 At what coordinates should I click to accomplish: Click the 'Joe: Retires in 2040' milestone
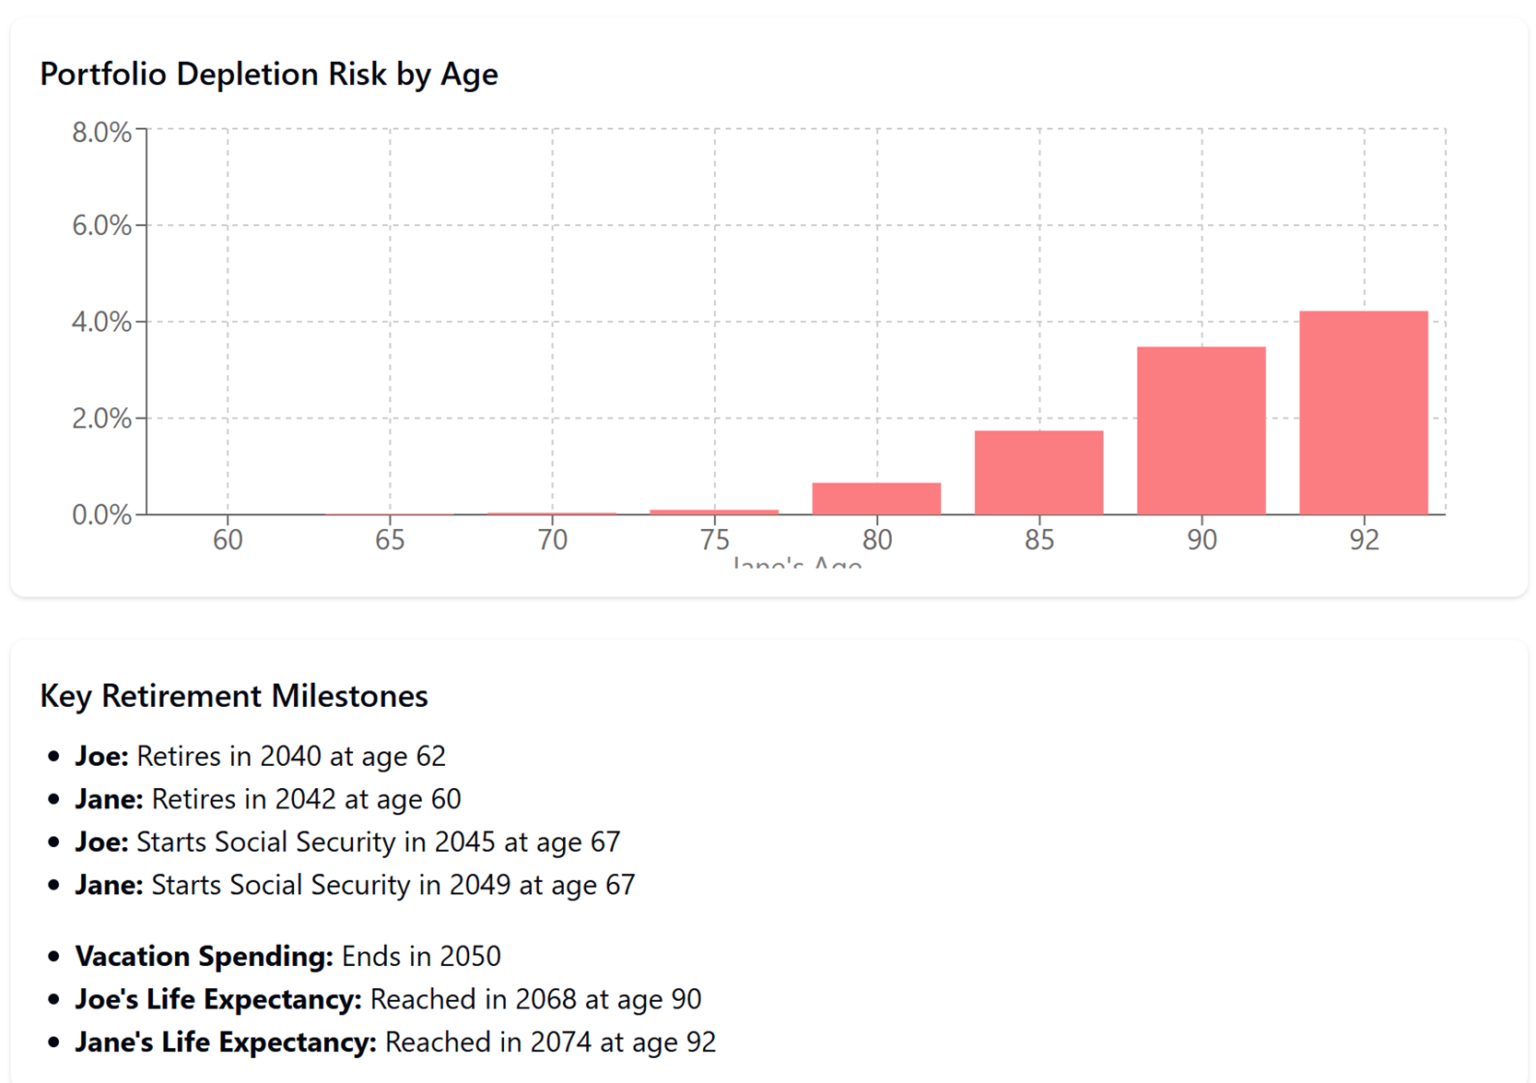260,756
